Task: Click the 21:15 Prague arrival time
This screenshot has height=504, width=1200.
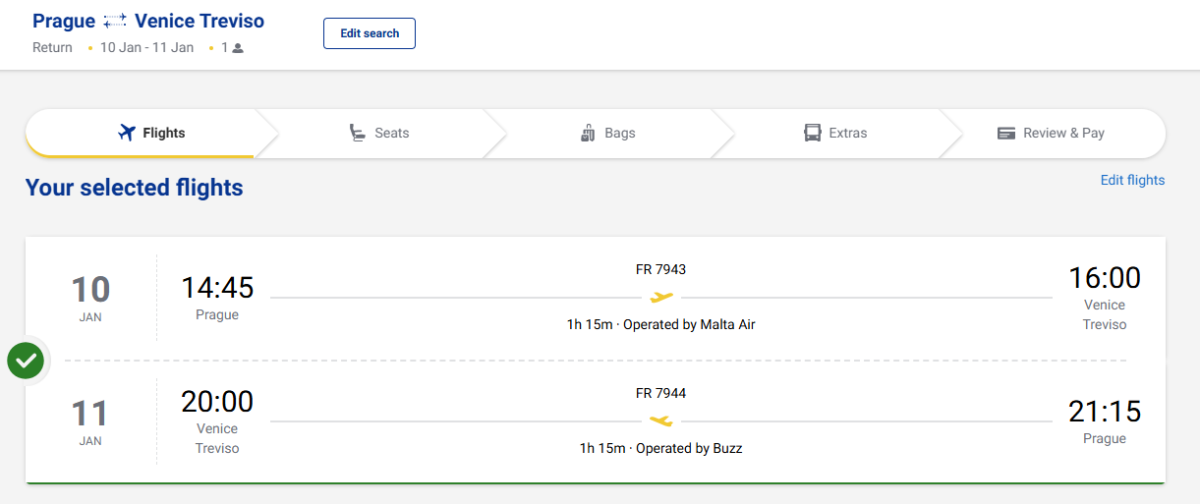Action: [x=1104, y=412]
